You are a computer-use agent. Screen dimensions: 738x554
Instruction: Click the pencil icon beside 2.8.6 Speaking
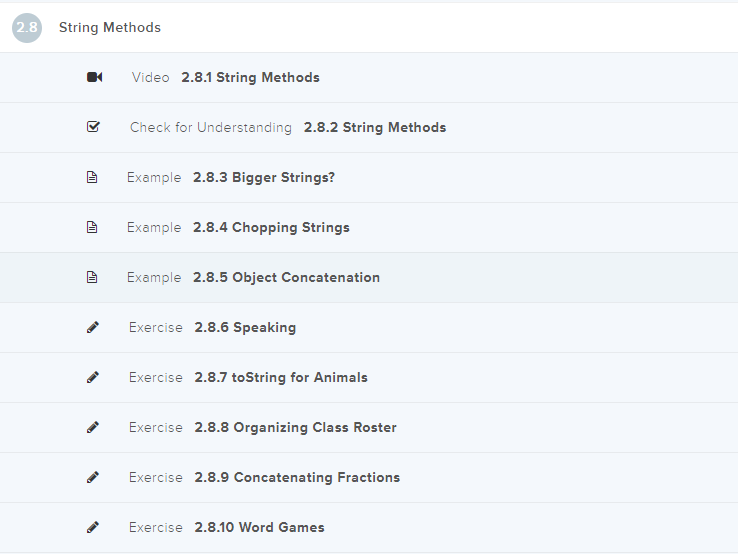tap(93, 328)
